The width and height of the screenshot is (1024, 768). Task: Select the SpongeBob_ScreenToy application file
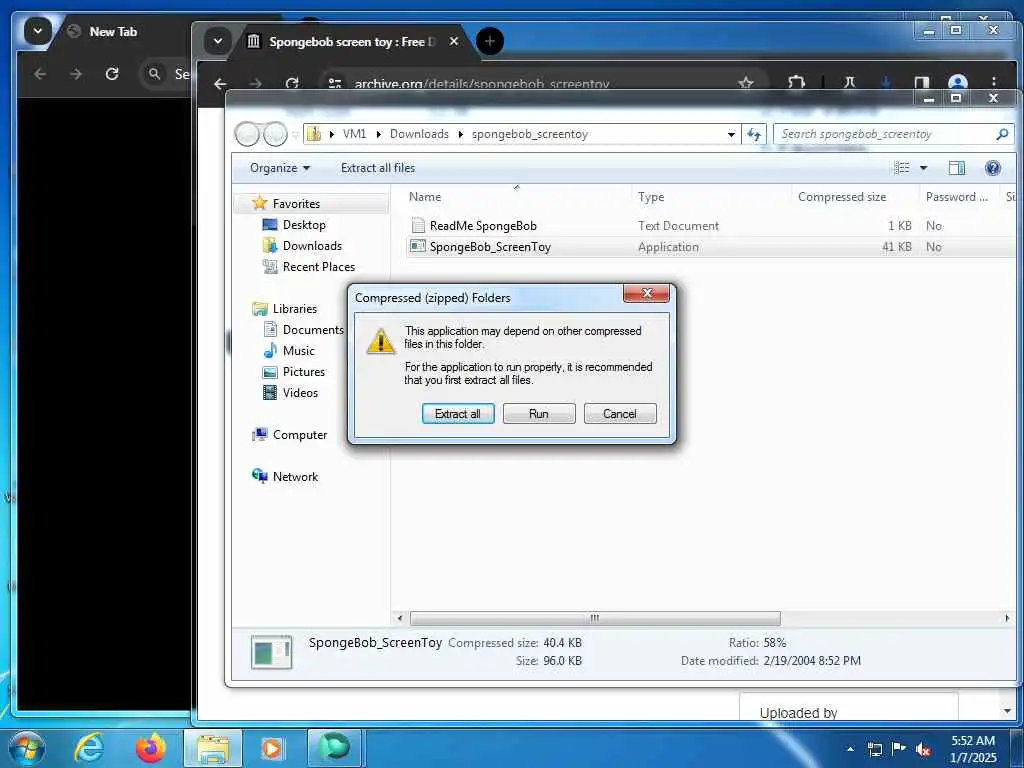tap(490, 247)
